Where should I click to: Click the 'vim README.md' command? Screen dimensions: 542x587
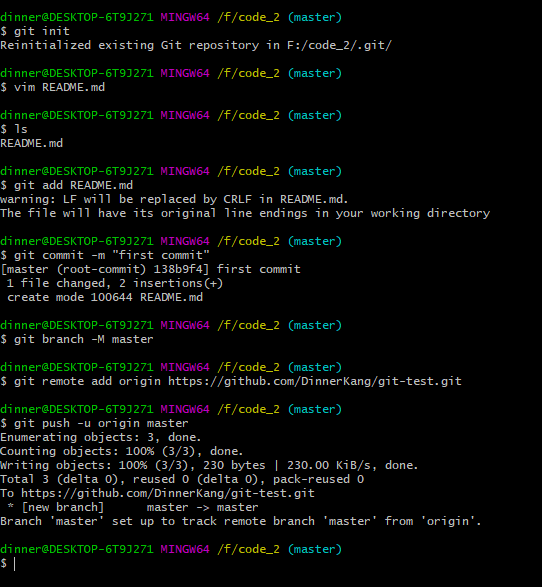[x=59, y=87]
